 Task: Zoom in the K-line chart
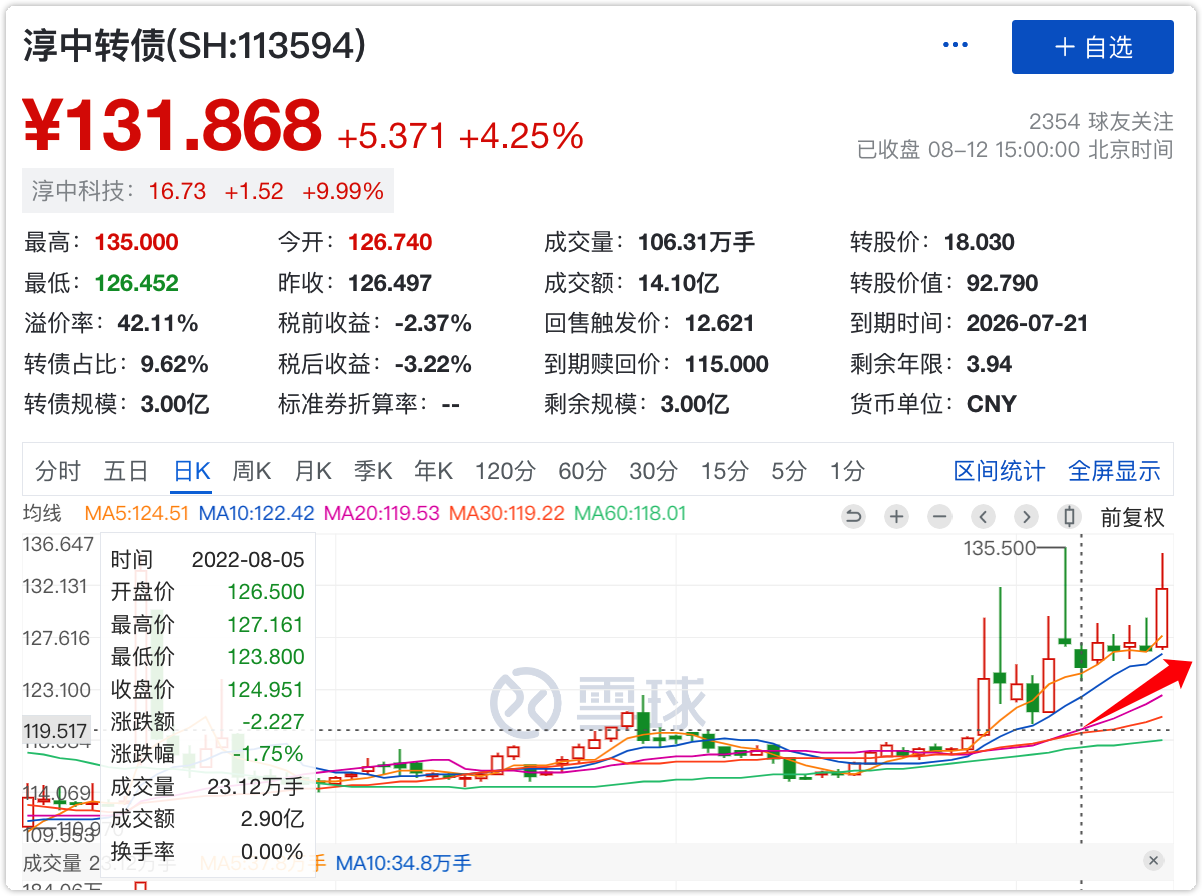[897, 517]
